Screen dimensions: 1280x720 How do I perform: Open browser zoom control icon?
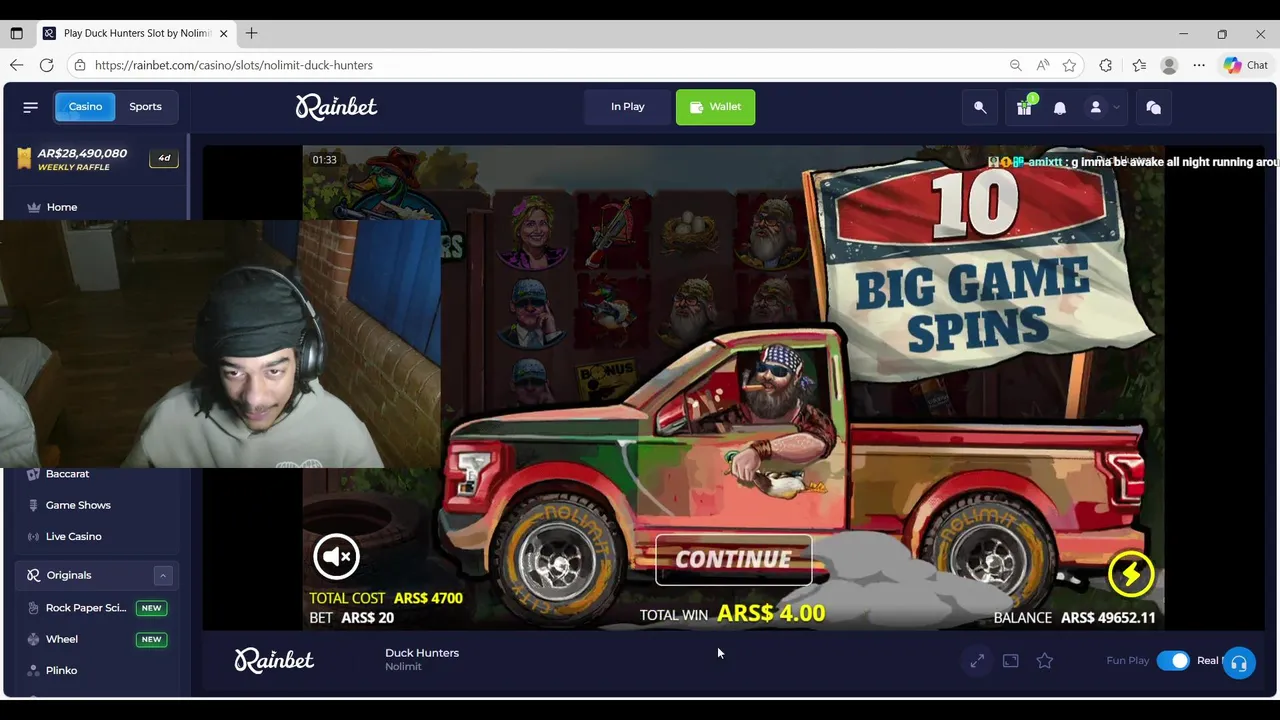pos(1016,65)
